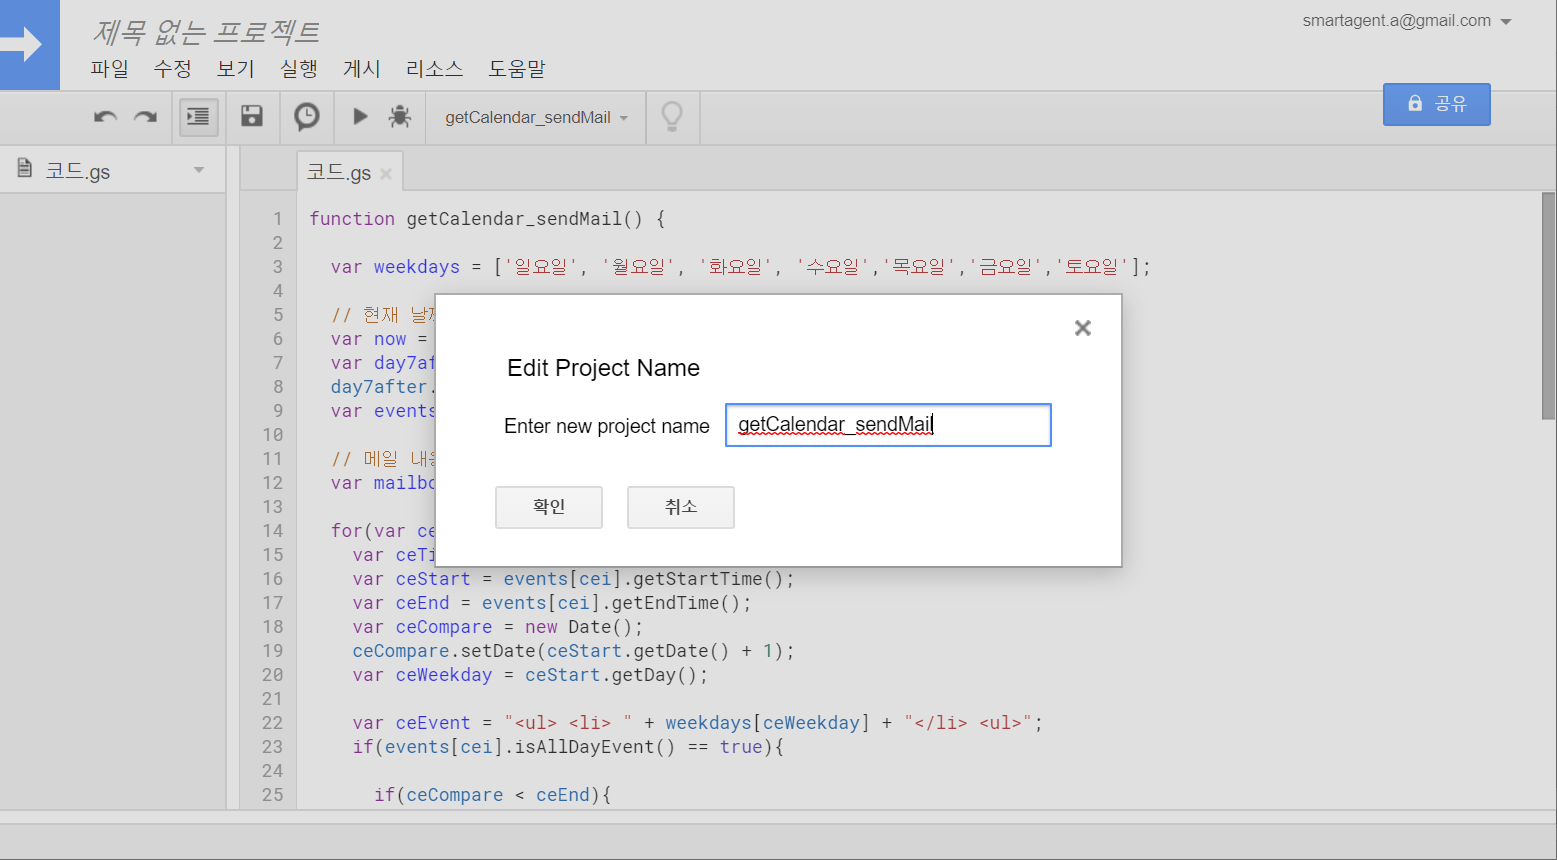
Task: Click the redo arrow icon
Action: click(146, 117)
